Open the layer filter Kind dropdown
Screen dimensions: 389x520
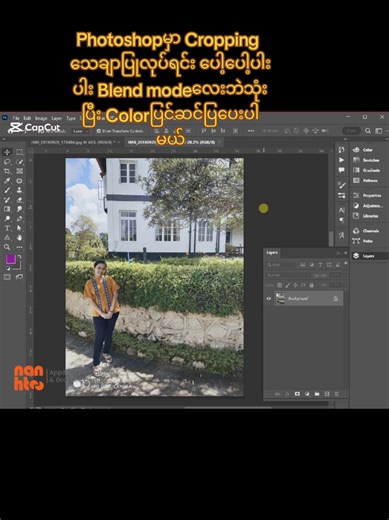click(281, 265)
